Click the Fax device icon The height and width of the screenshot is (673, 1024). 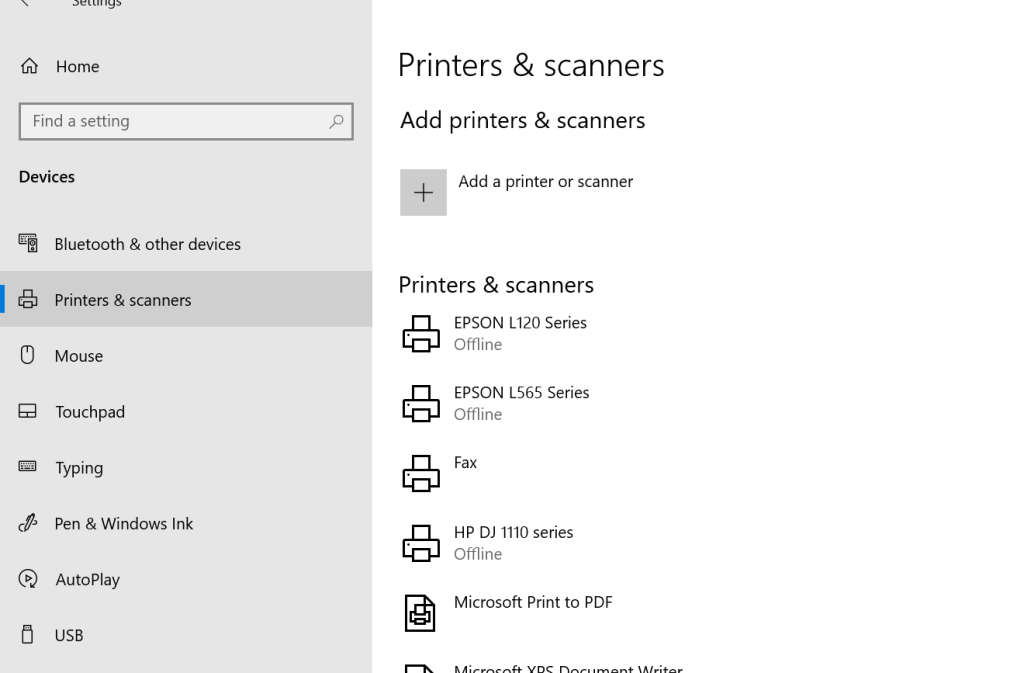coord(421,474)
